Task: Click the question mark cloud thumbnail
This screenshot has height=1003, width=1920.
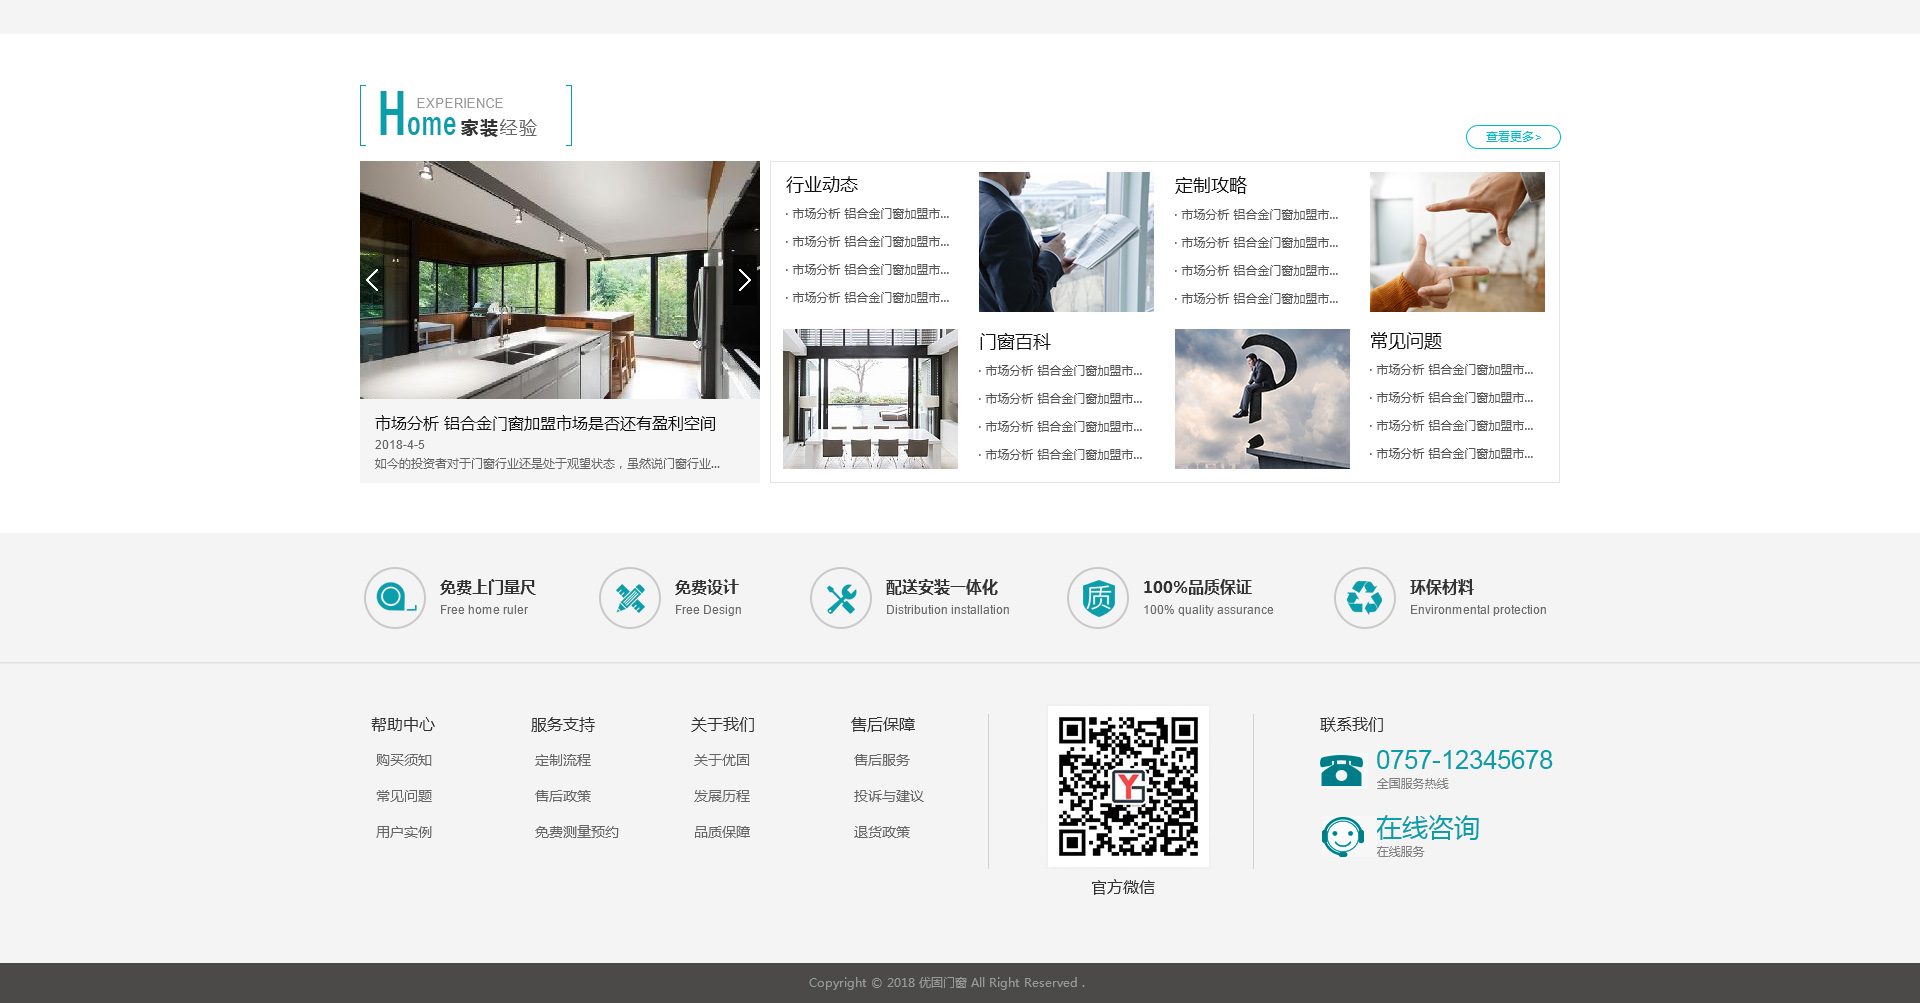Action: pyautogui.click(x=1262, y=399)
